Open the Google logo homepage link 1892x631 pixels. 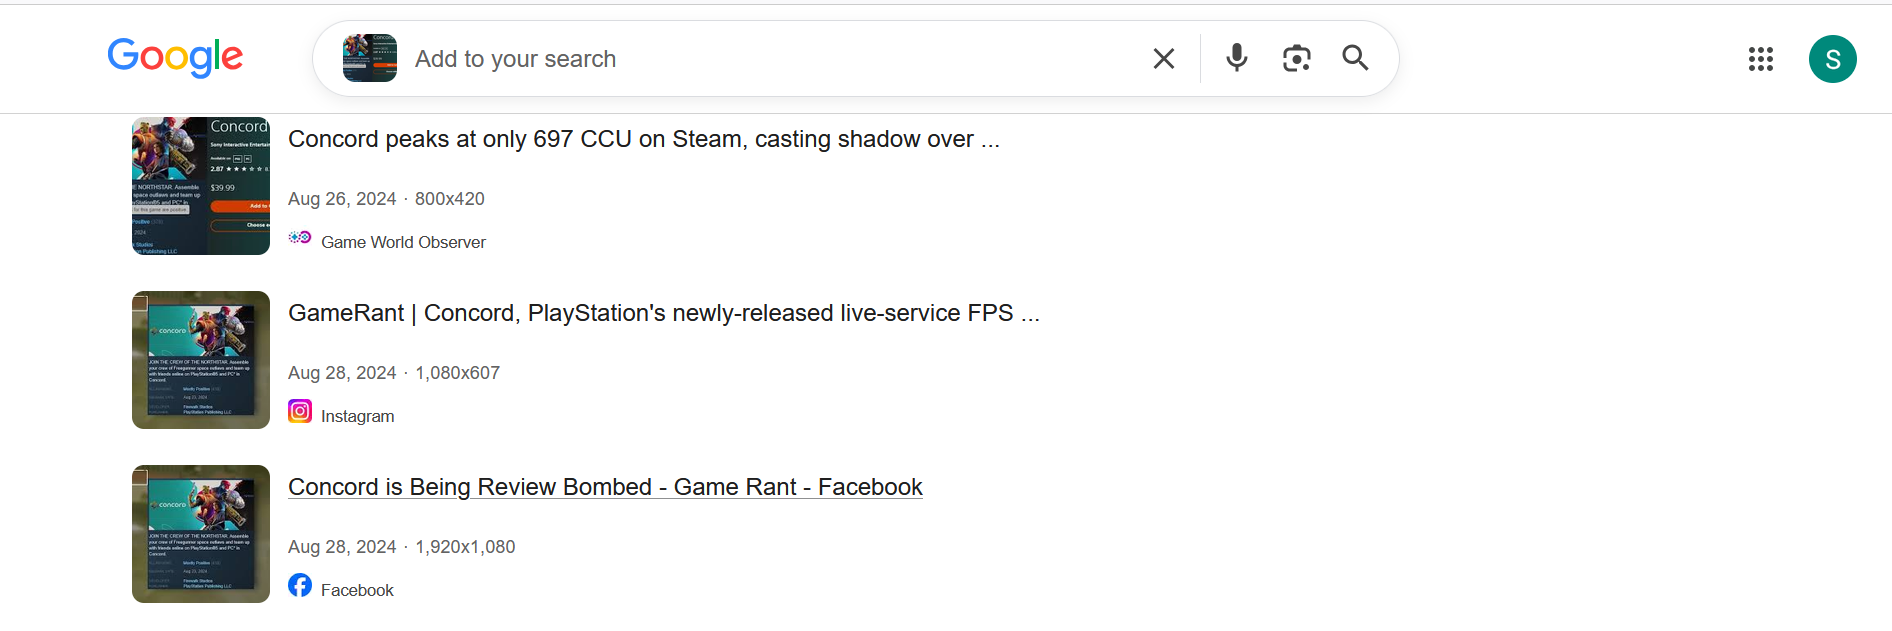(175, 57)
